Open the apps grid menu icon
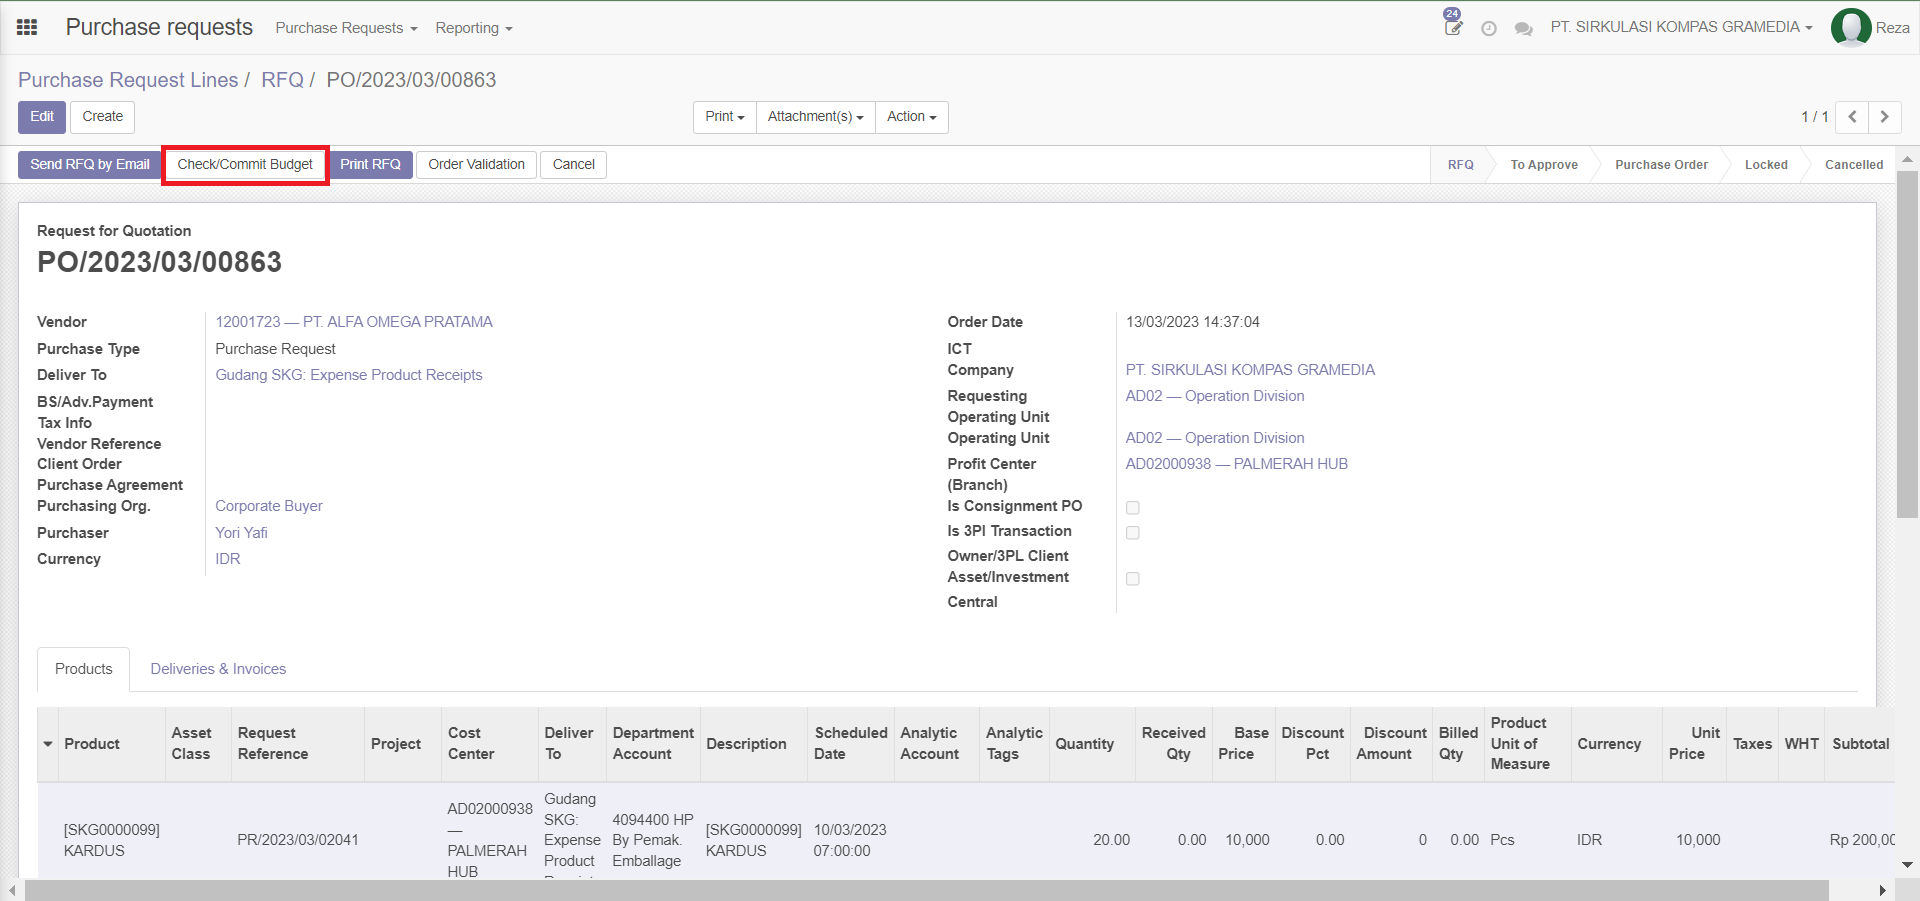This screenshot has height=901, width=1920. 27,27
